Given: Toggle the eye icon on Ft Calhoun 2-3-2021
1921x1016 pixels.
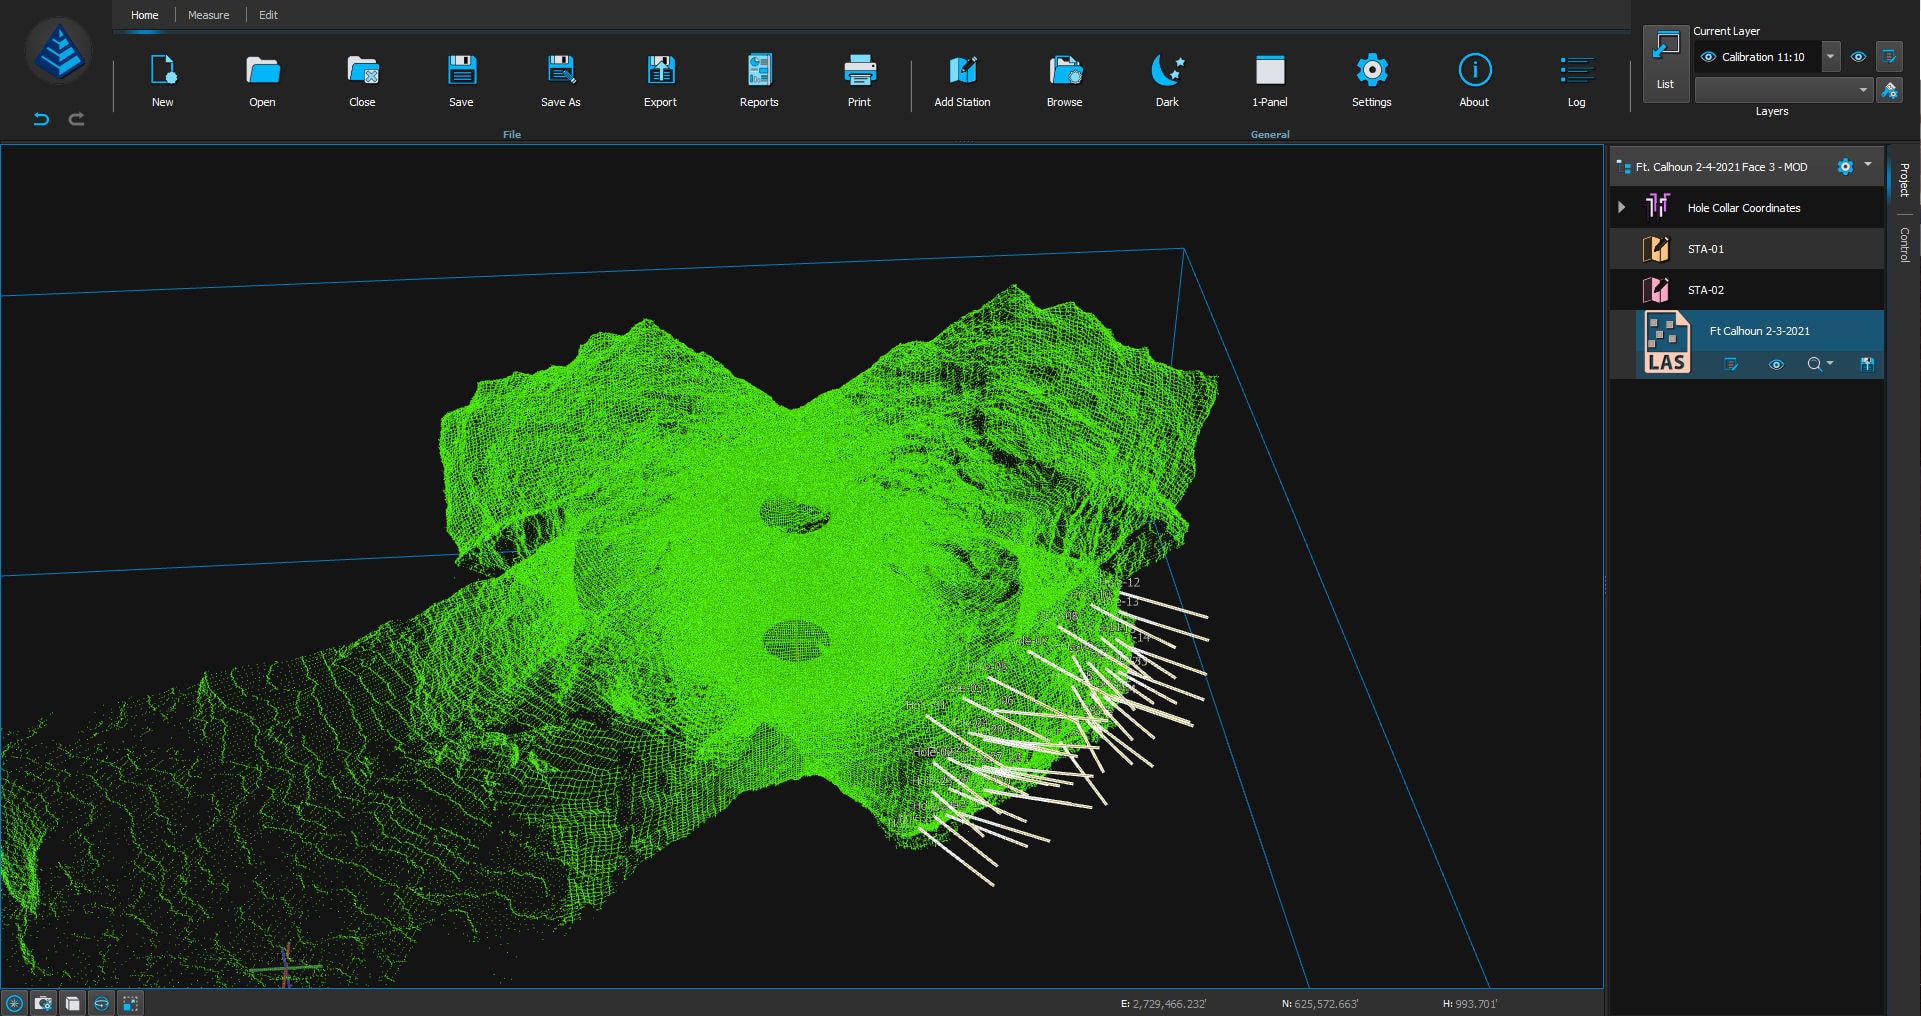Looking at the screenshot, I should (x=1777, y=365).
